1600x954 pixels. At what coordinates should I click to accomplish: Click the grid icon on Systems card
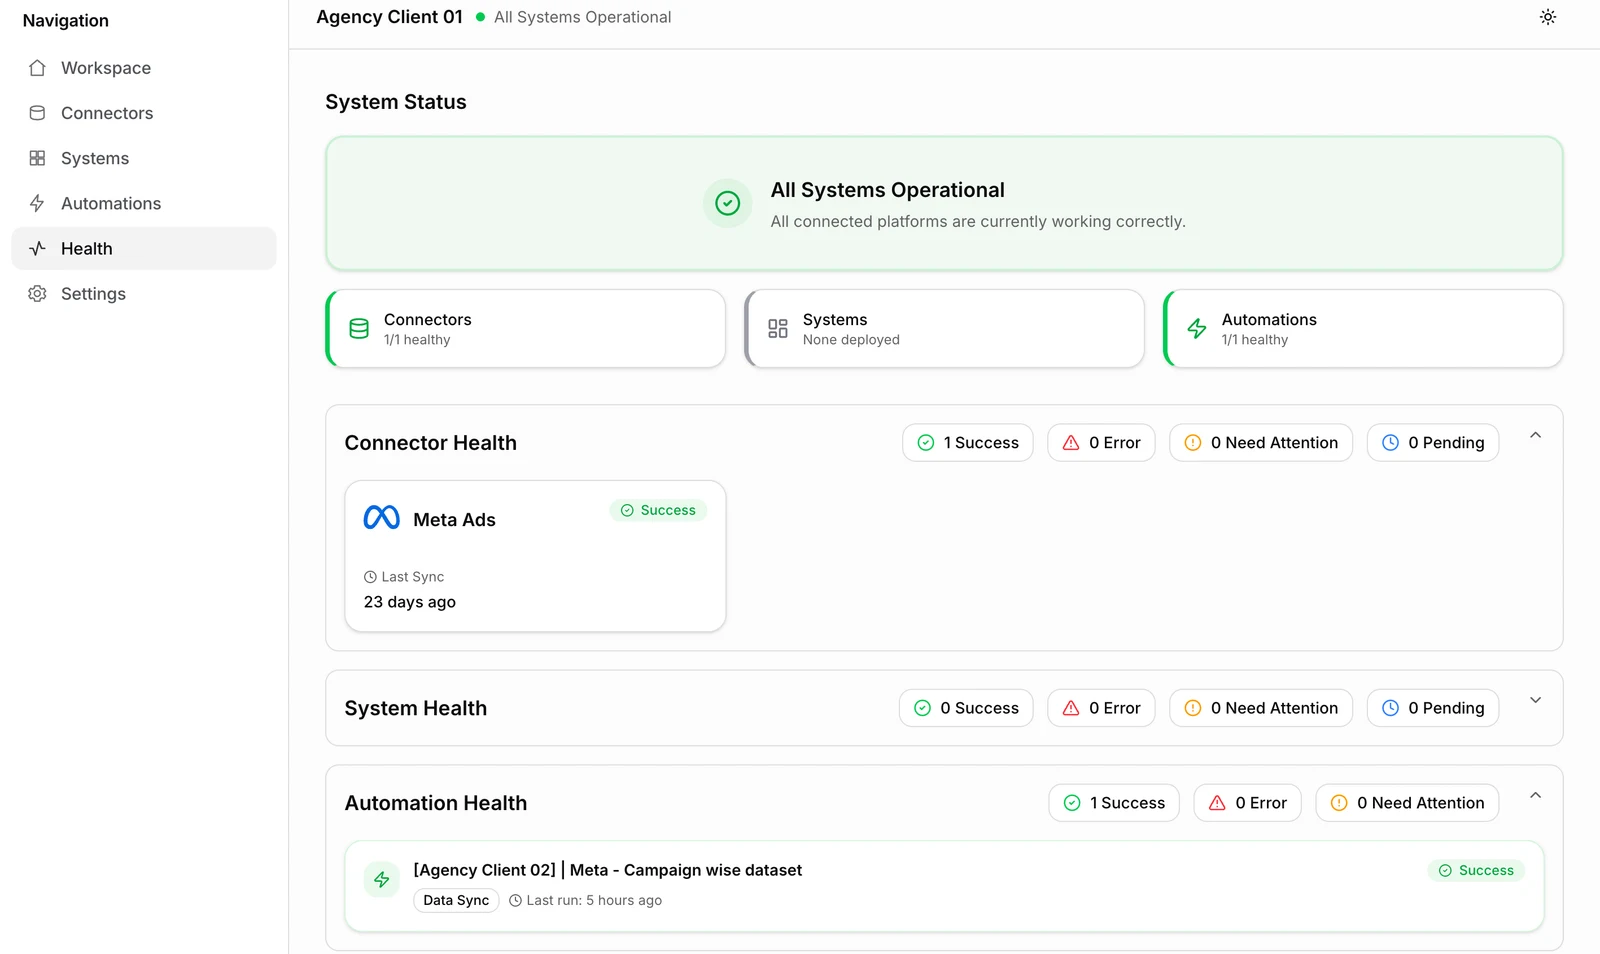tap(778, 328)
